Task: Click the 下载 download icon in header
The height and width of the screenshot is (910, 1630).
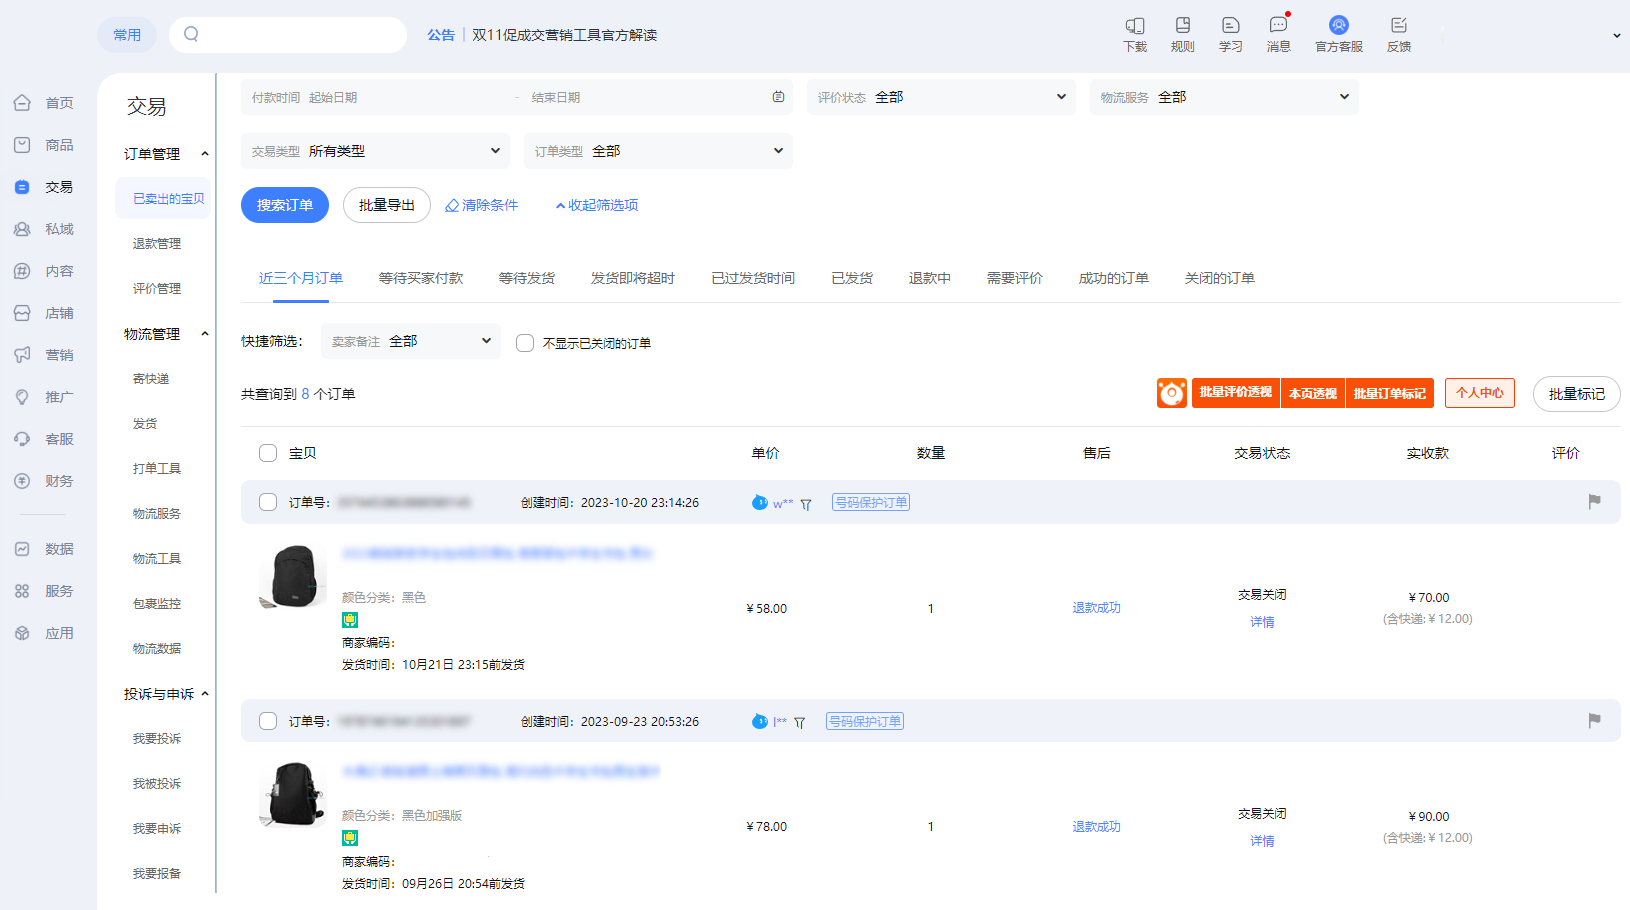Action: [1135, 26]
